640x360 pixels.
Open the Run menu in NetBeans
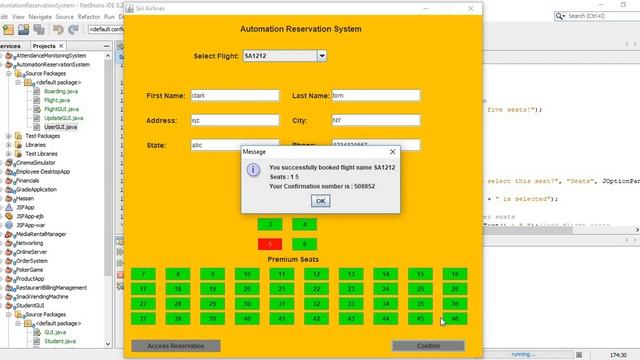click(x=109, y=17)
